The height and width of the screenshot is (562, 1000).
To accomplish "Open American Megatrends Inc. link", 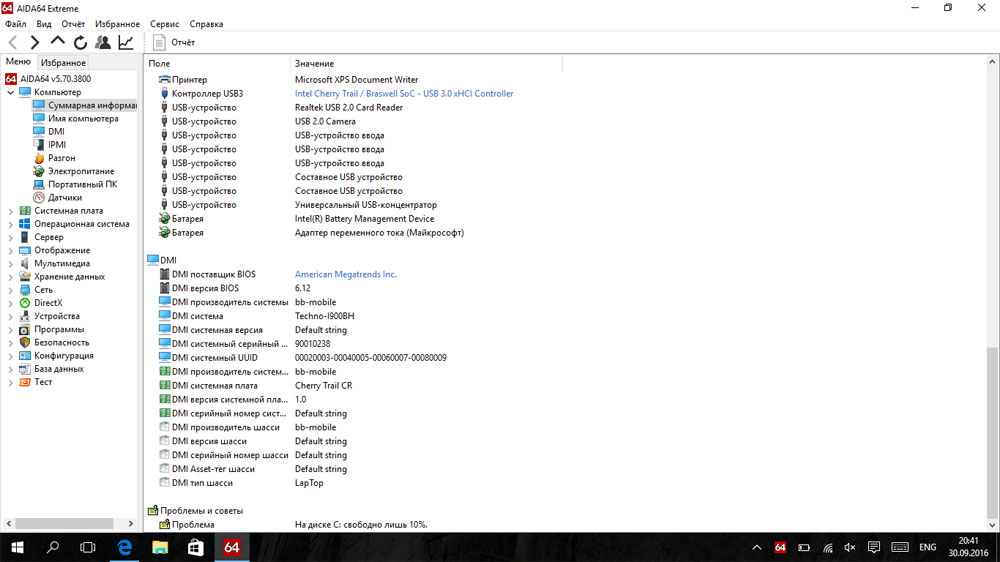I will click(x=346, y=274).
